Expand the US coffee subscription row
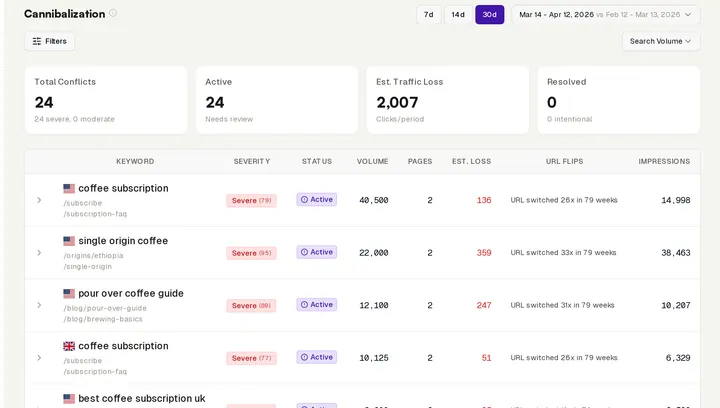The width and height of the screenshot is (720, 408). [39, 200]
